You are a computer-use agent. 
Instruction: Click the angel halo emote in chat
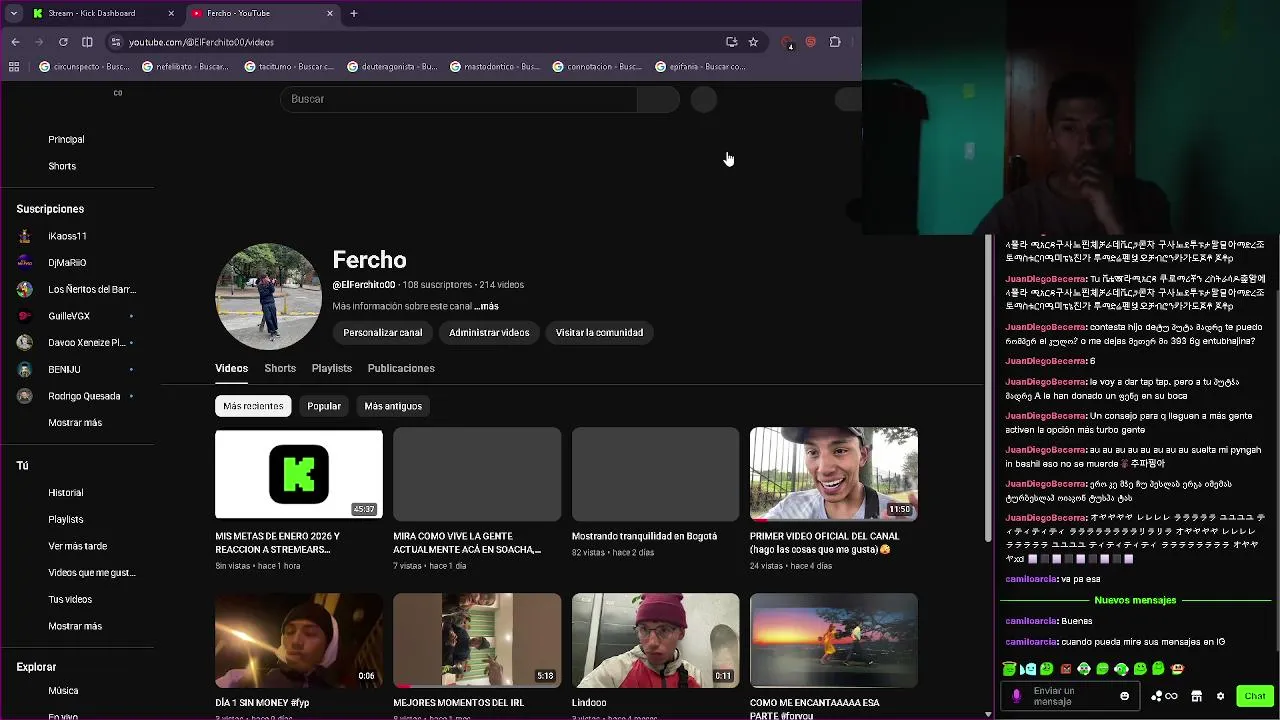pos(1010,668)
